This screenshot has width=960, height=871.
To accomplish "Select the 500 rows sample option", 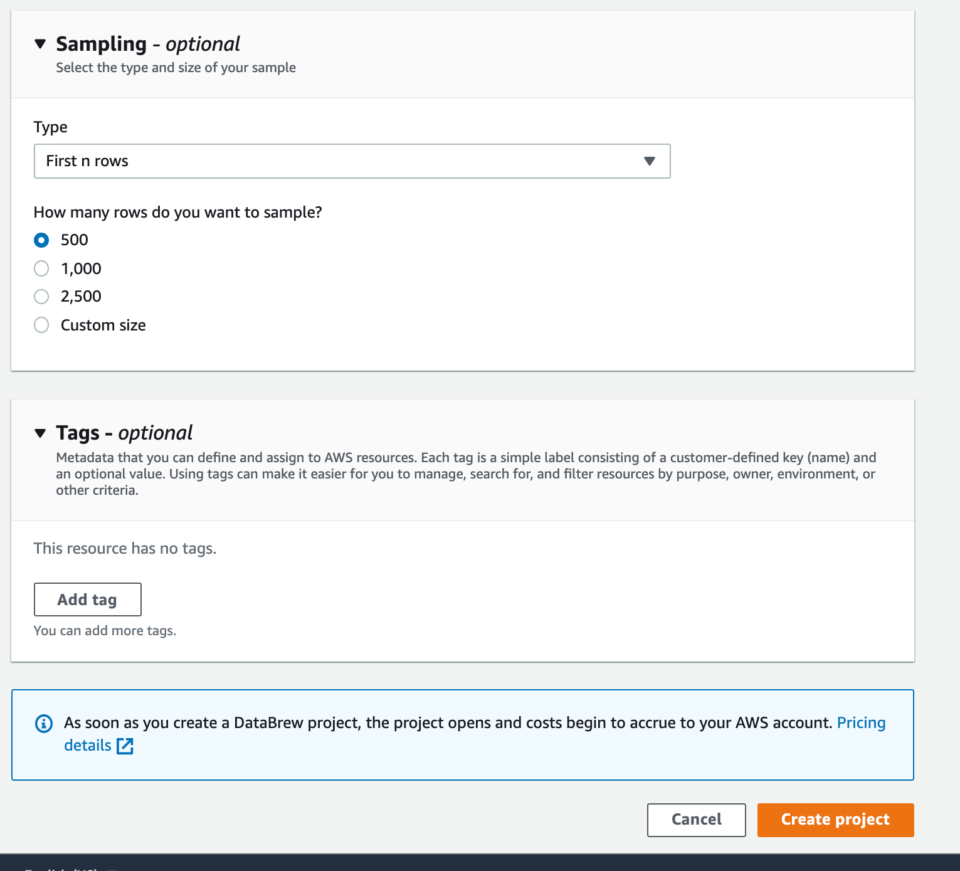I will pyautogui.click(x=40, y=240).
